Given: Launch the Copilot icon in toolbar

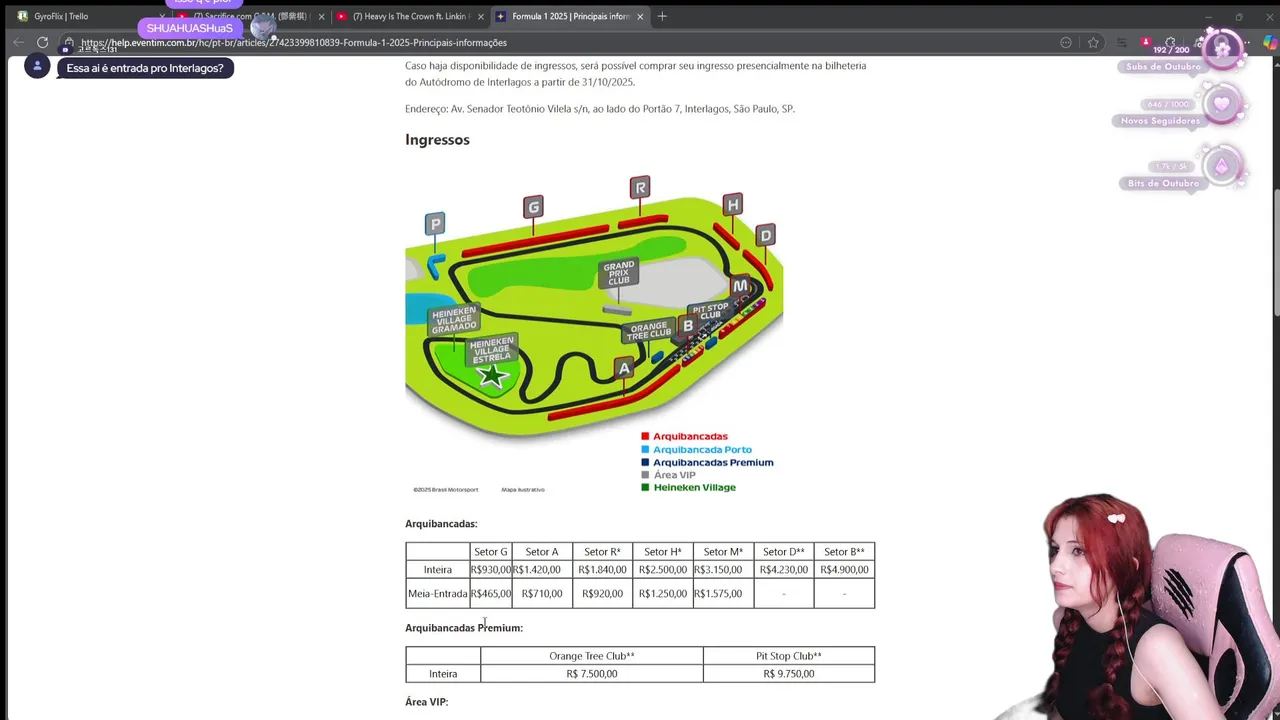Looking at the screenshot, I should 1270,42.
